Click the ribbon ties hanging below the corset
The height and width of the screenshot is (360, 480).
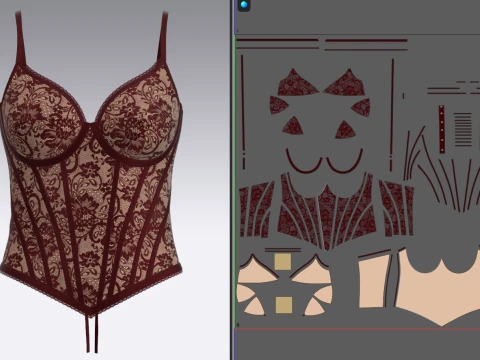[x=91, y=332]
